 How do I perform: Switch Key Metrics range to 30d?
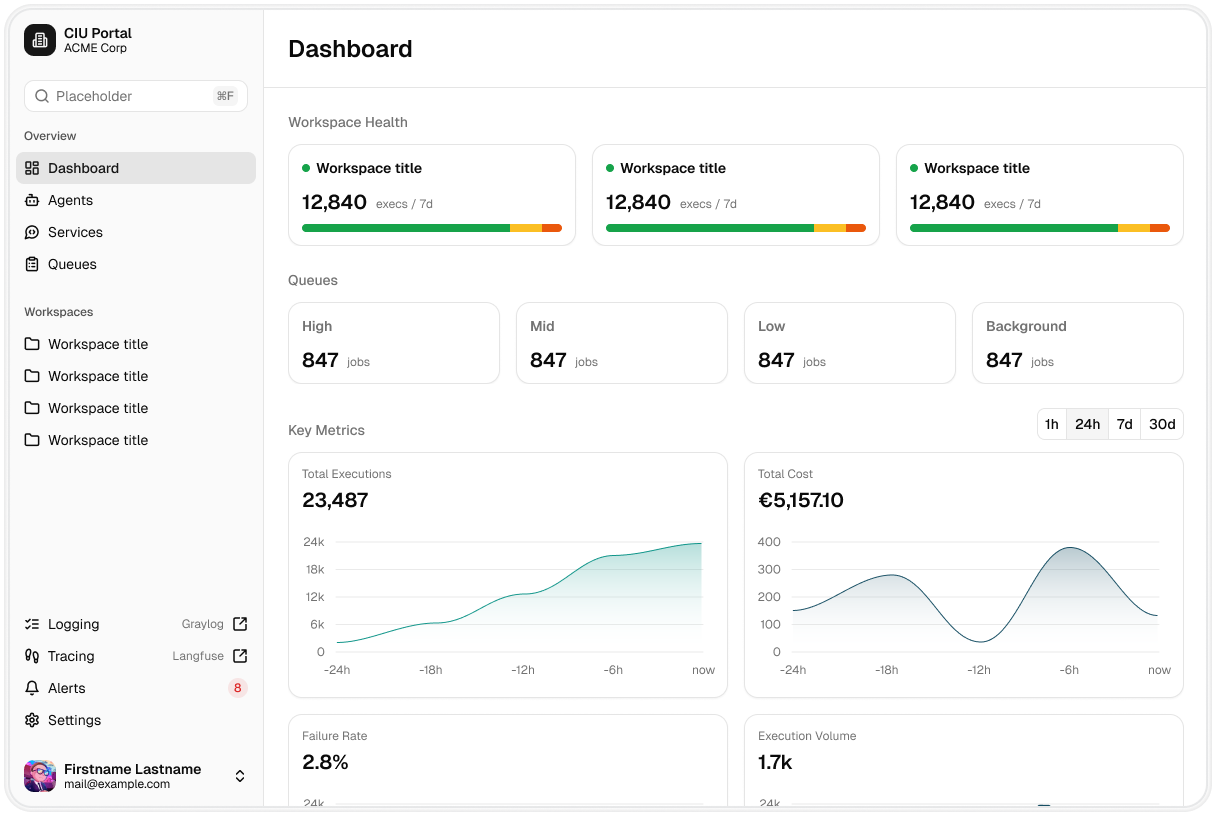coord(1162,424)
